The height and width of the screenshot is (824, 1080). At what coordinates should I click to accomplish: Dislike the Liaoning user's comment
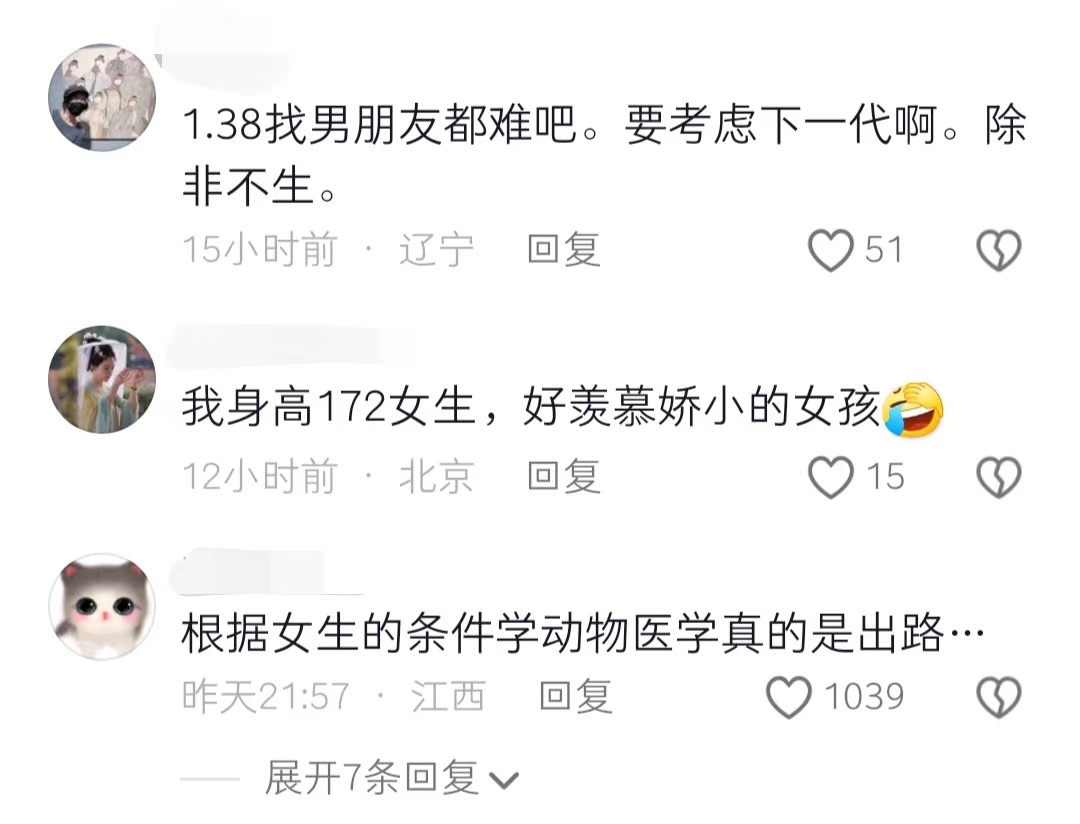pyautogui.click(x=999, y=250)
